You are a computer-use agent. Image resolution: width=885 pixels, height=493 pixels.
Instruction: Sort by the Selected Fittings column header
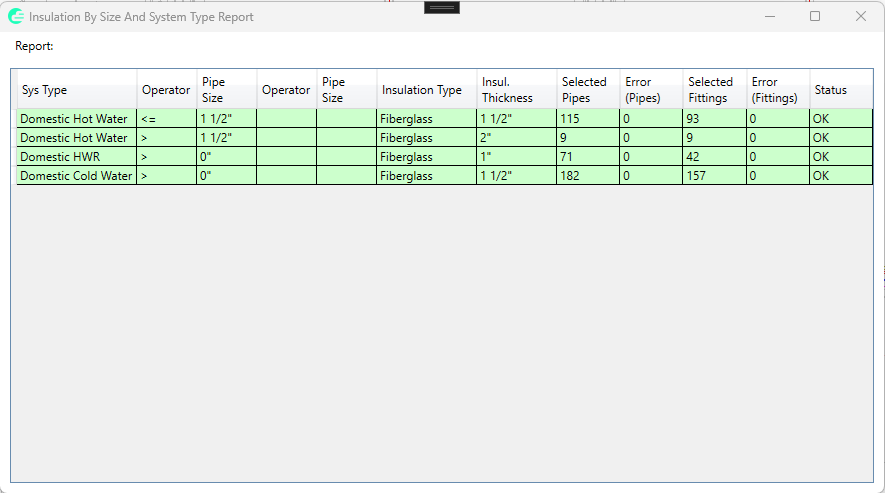[x=714, y=90]
